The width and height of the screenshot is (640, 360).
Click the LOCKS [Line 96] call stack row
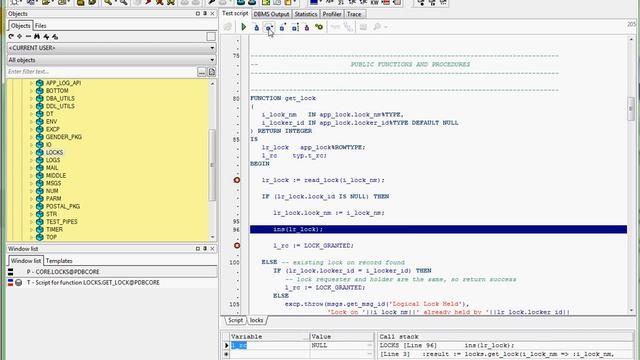504,345
